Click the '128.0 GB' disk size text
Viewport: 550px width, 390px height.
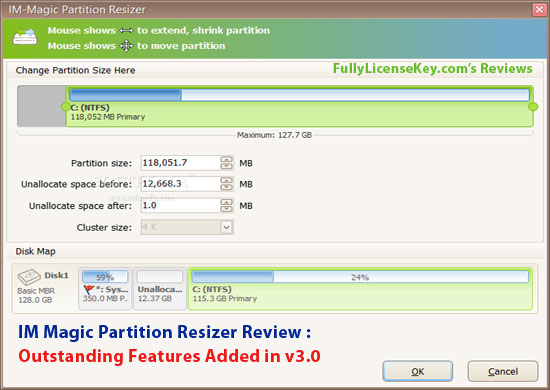tap(35, 300)
